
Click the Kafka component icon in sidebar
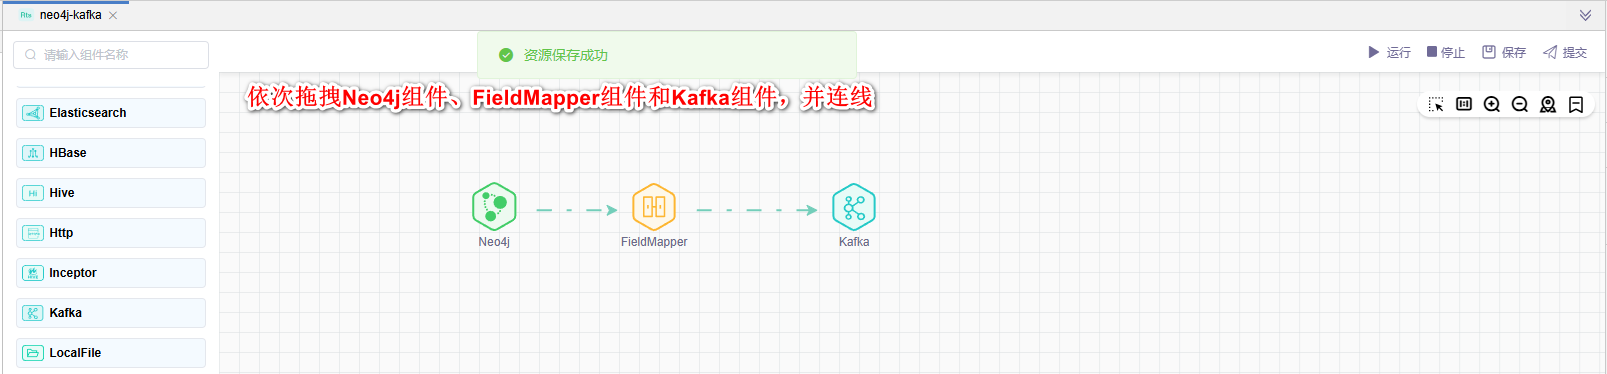click(x=33, y=313)
